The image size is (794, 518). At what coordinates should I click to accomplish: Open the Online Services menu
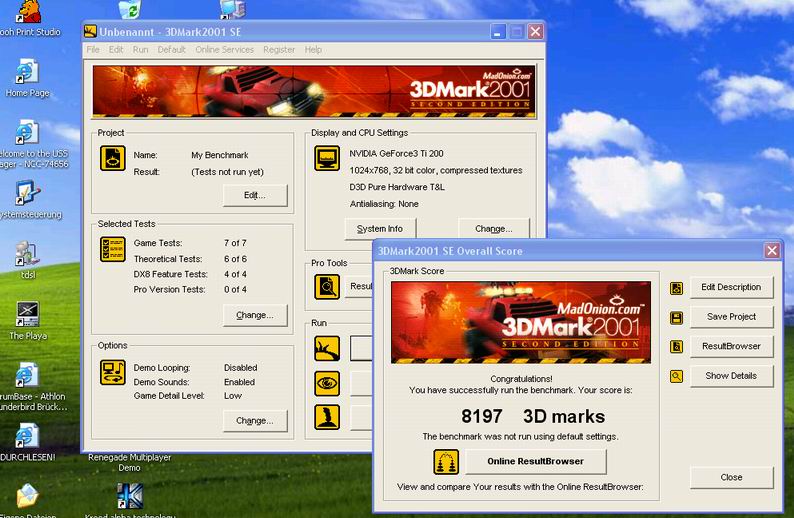[224, 50]
